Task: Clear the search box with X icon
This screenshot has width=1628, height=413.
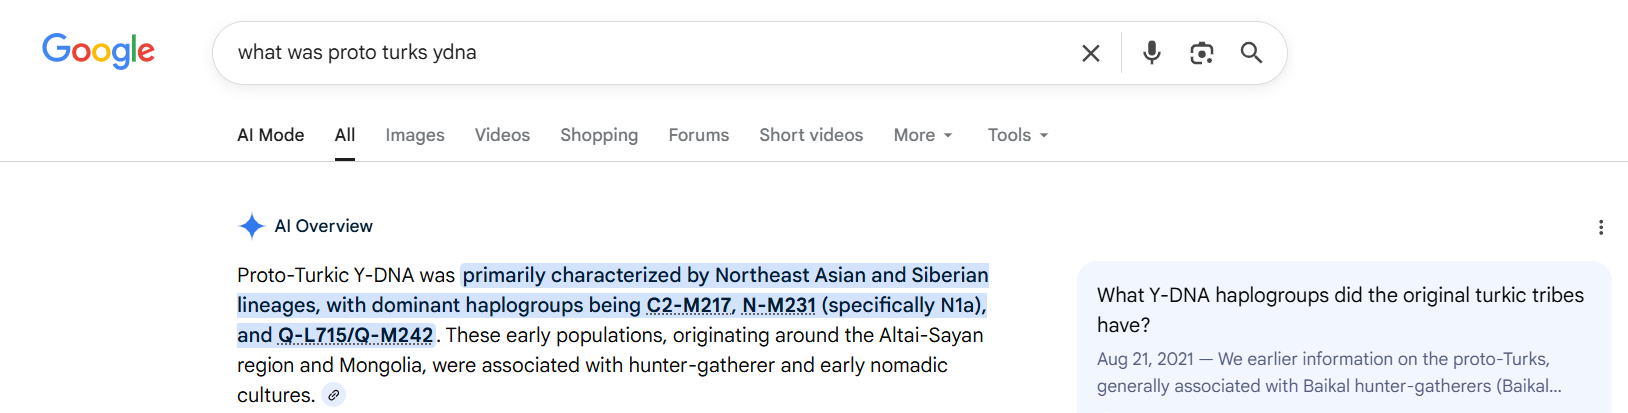Action: click(x=1090, y=53)
